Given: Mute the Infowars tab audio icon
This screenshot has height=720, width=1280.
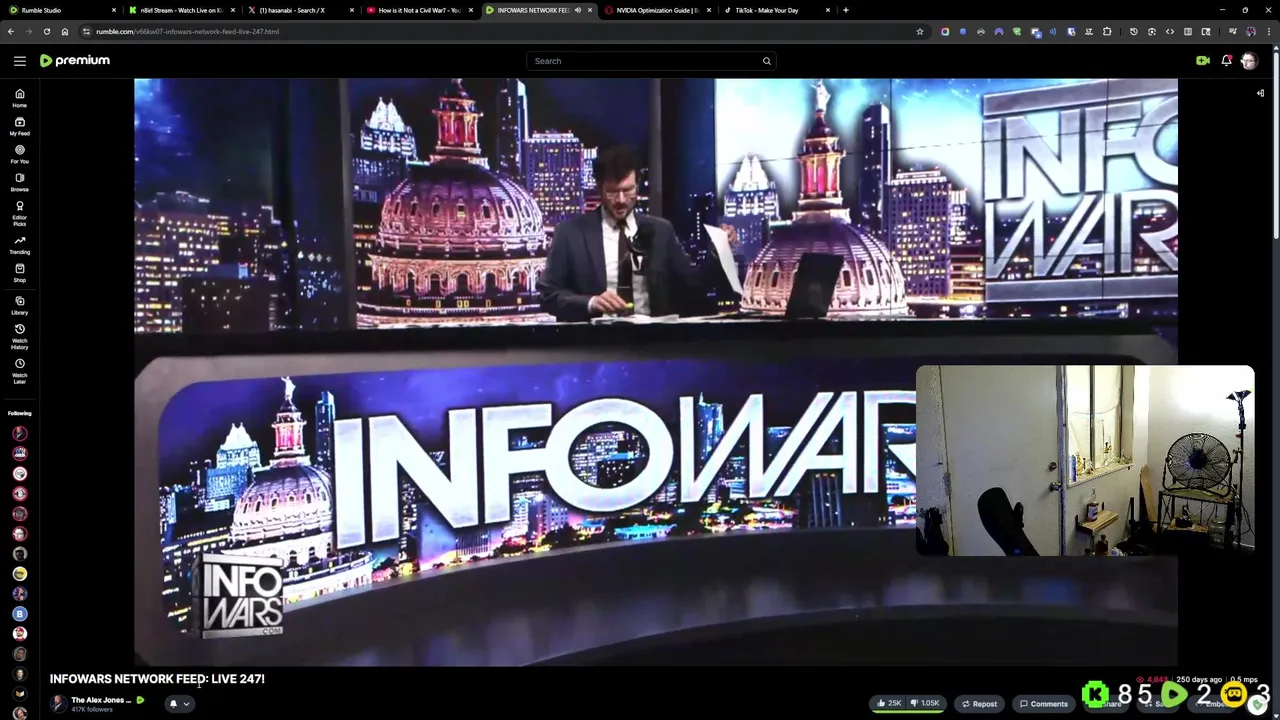Looking at the screenshot, I should (x=577, y=10).
